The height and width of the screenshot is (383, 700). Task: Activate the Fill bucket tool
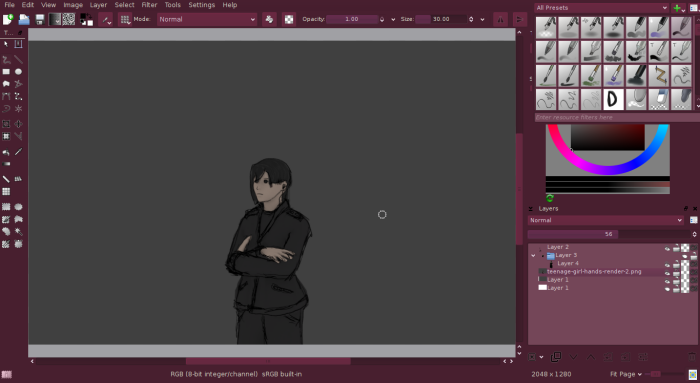6,152
